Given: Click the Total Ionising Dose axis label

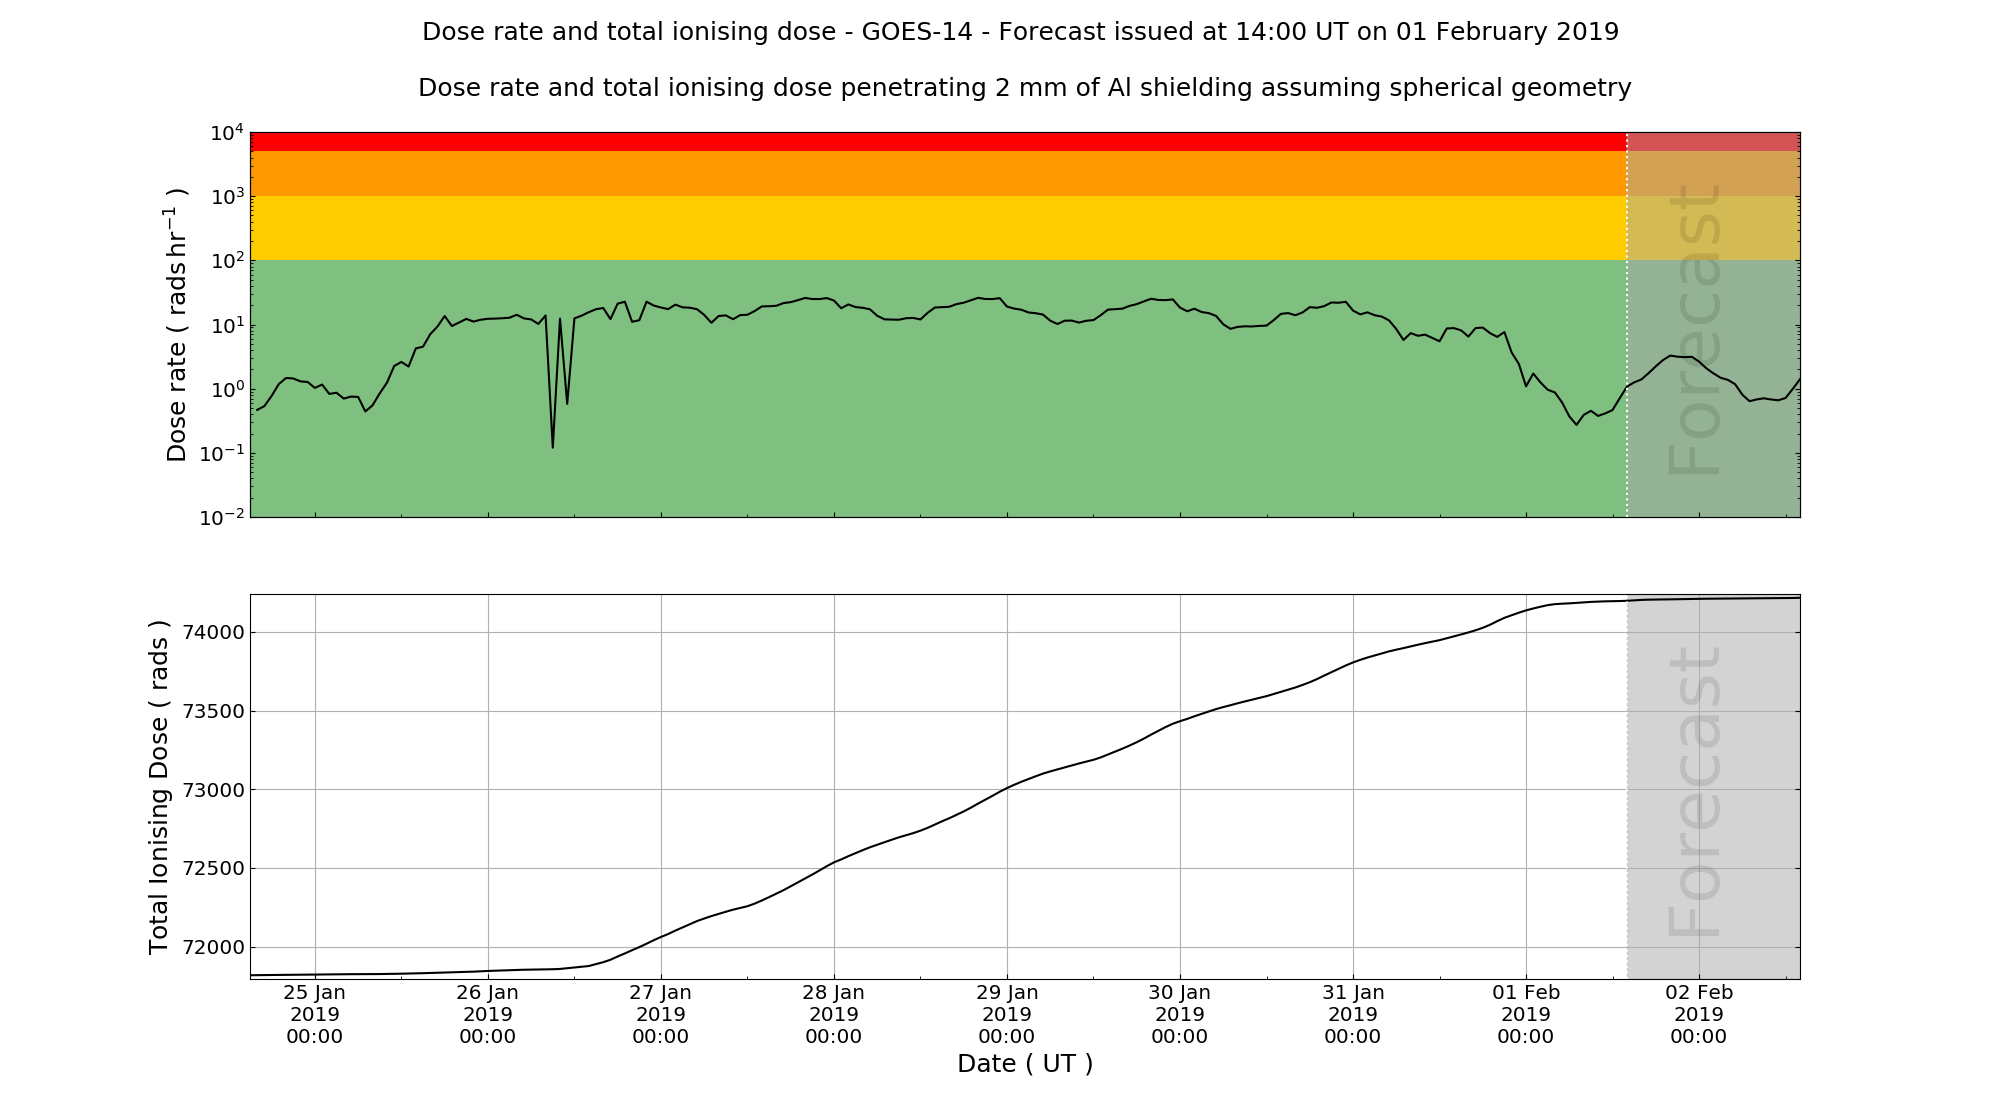Looking at the screenshot, I should (x=159, y=787).
